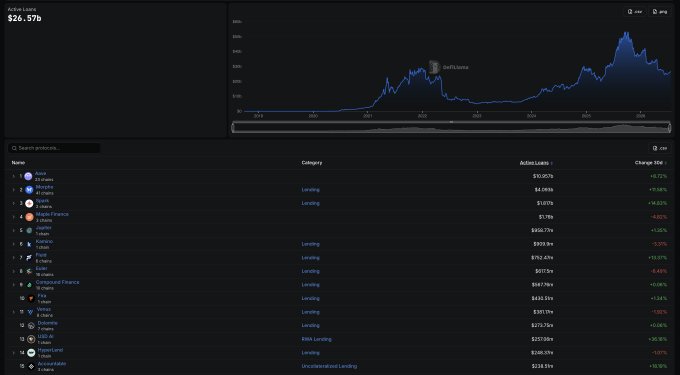Open the Morpho protocol link
Screen dimensions: 680x375
pos(45,187)
